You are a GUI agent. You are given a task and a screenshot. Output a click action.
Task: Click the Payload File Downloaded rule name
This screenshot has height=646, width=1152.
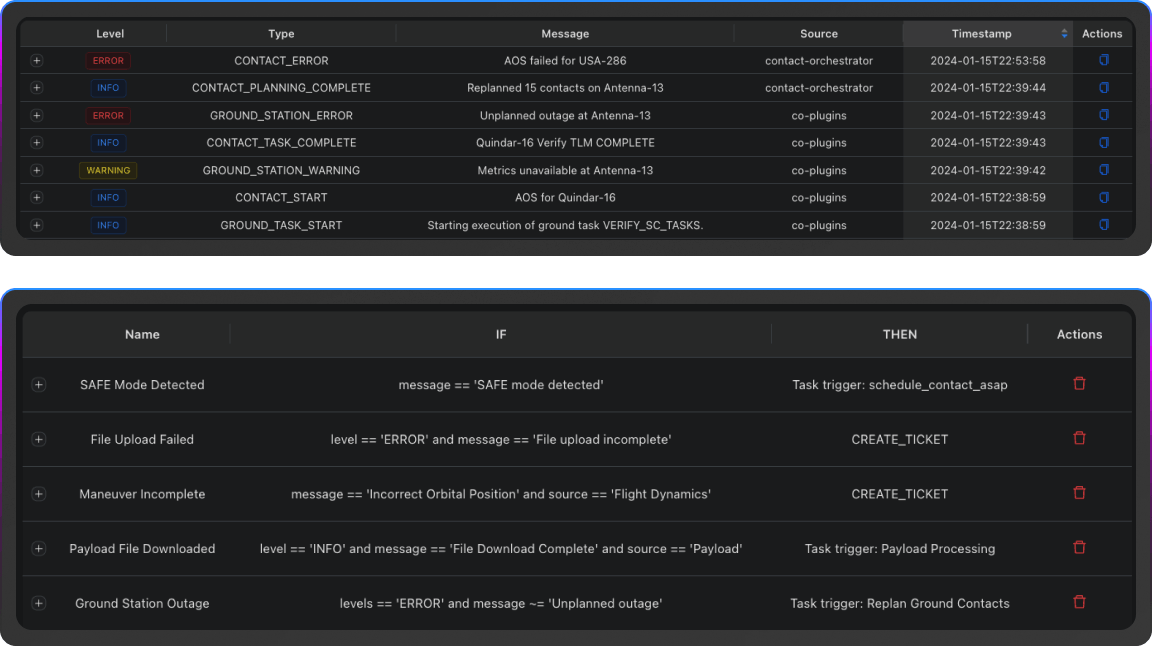pyautogui.click(x=142, y=549)
